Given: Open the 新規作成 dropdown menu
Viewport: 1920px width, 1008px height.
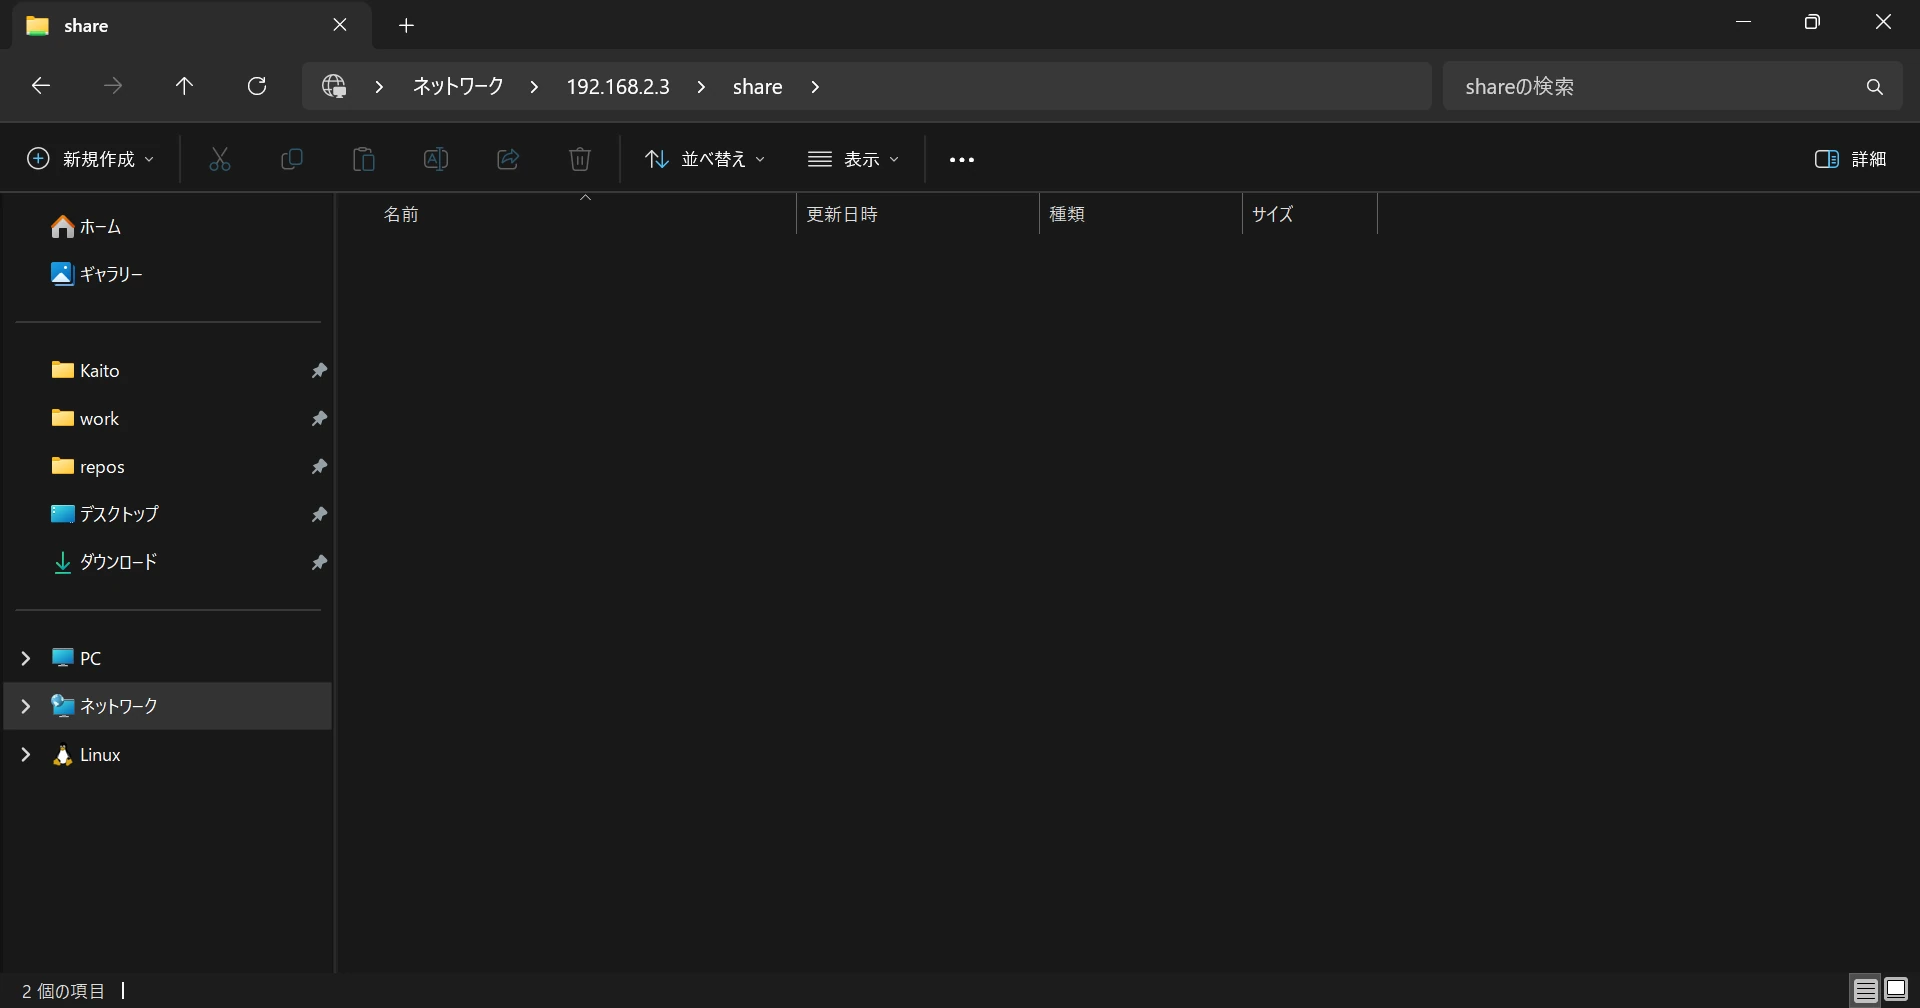Looking at the screenshot, I should click(91, 159).
